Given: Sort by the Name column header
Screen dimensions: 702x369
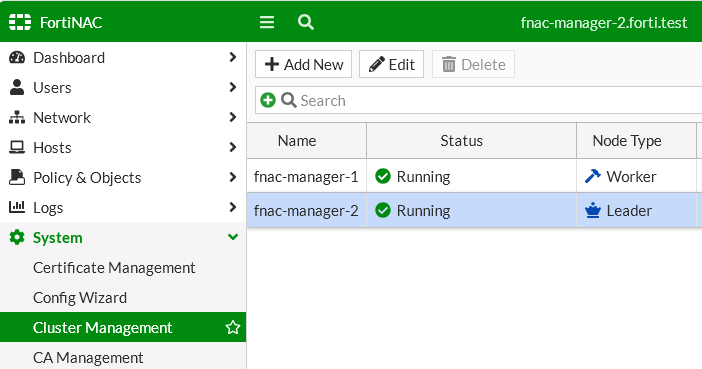Looking at the screenshot, I should coord(307,141).
